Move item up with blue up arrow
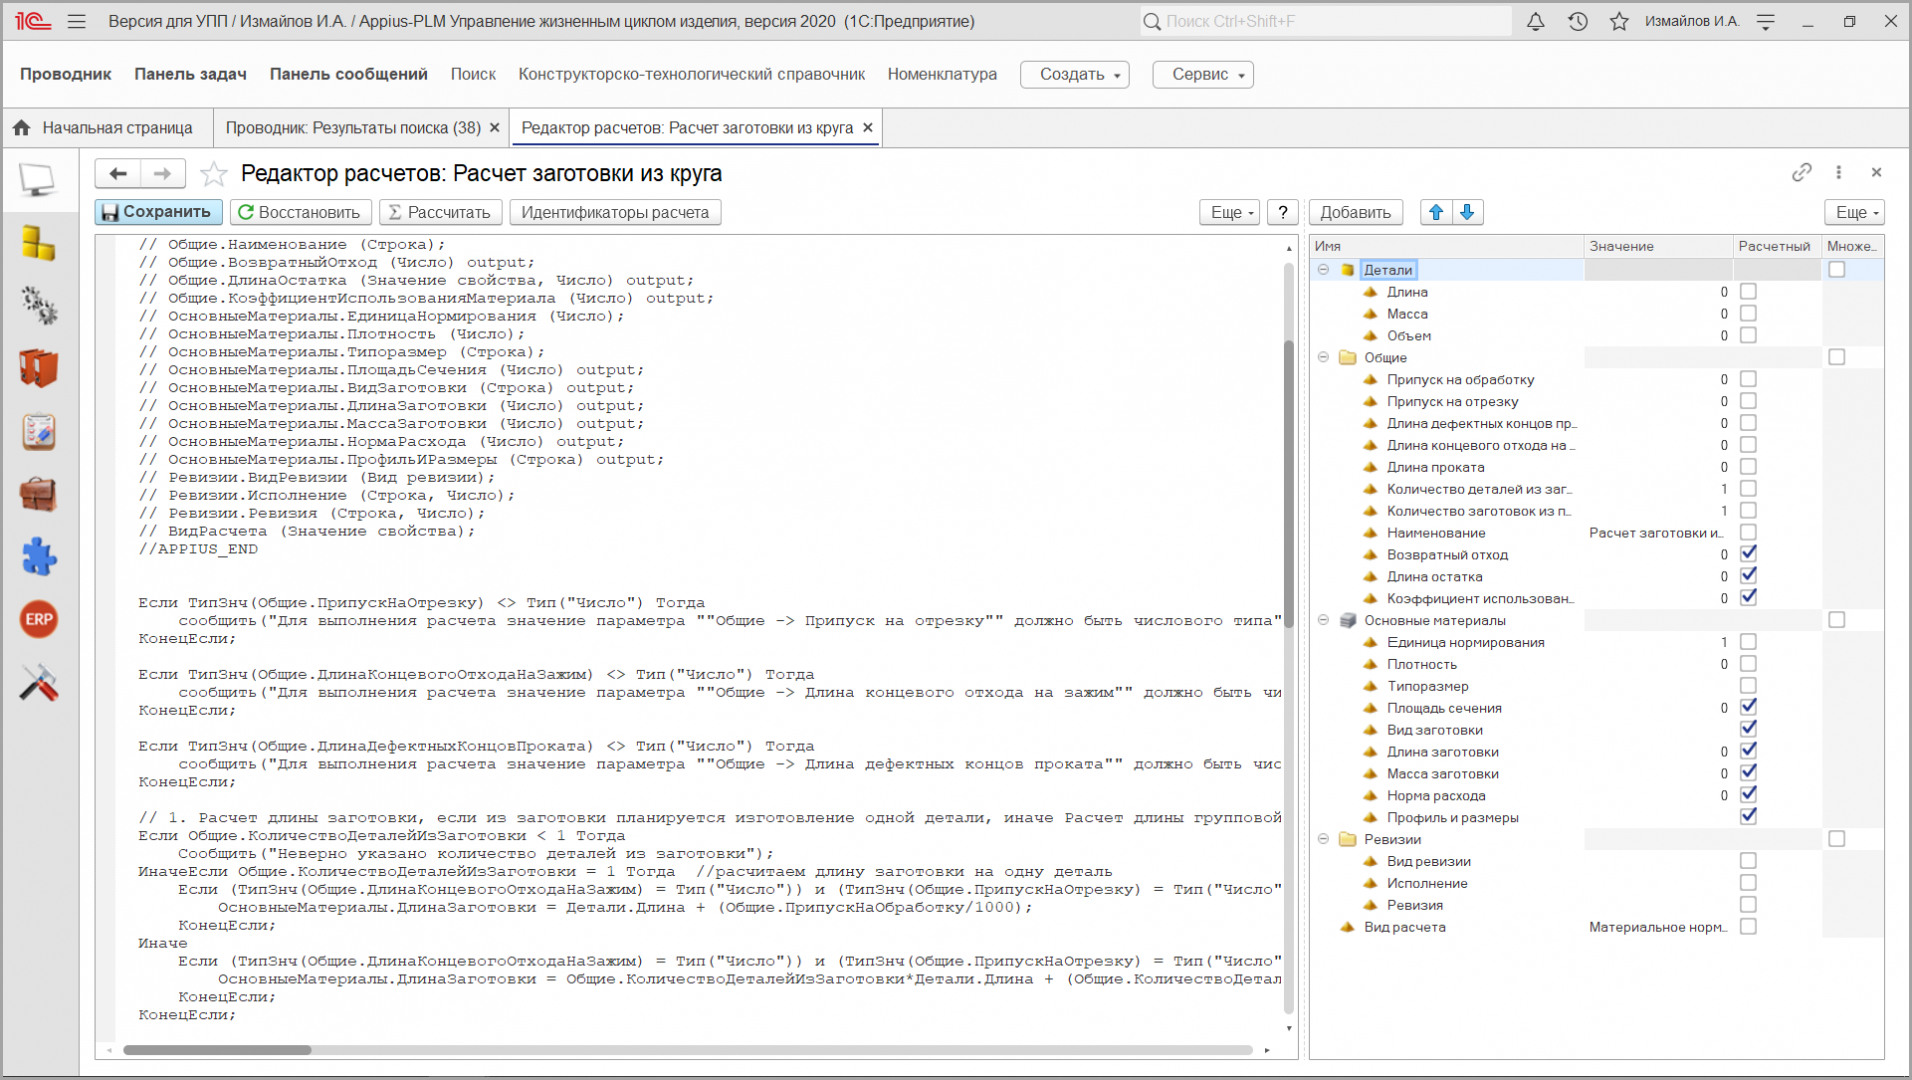This screenshot has height=1080, width=1912. [1436, 212]
